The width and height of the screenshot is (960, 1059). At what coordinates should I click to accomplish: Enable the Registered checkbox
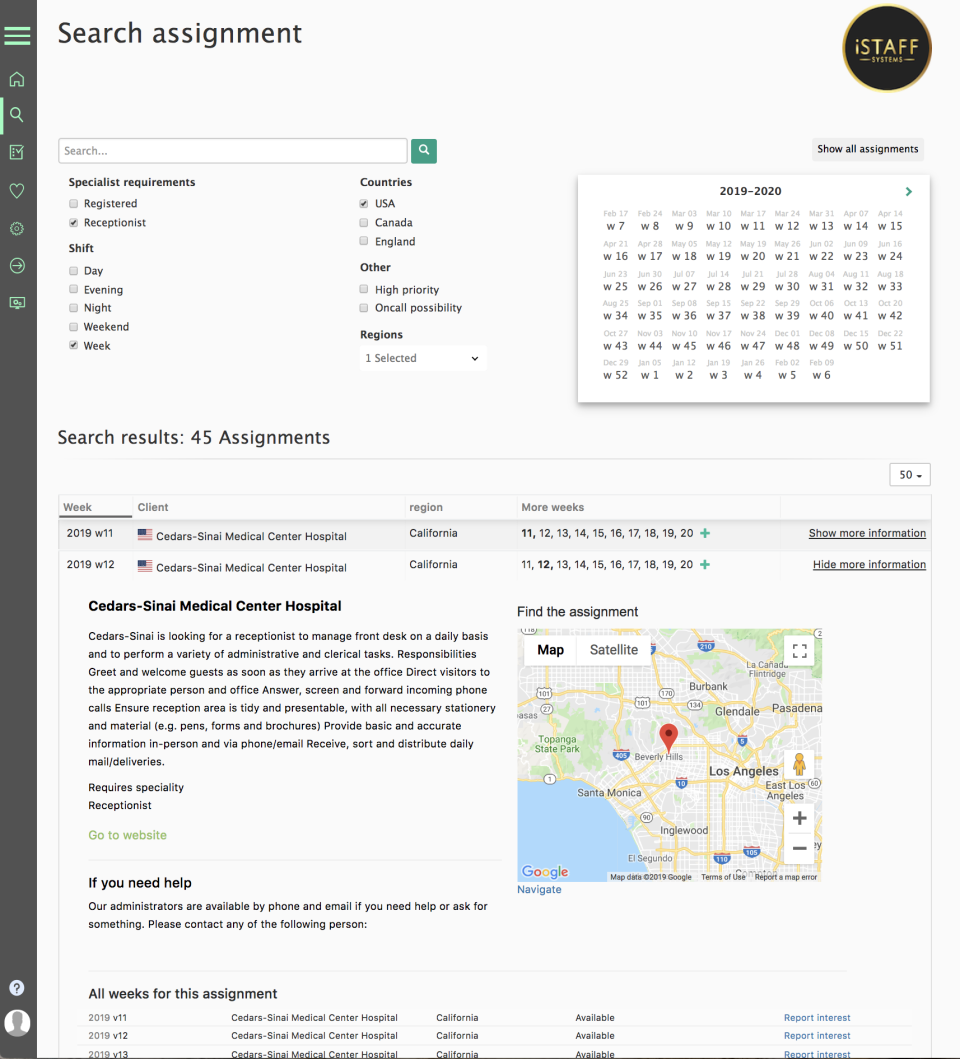coord(74,204)
